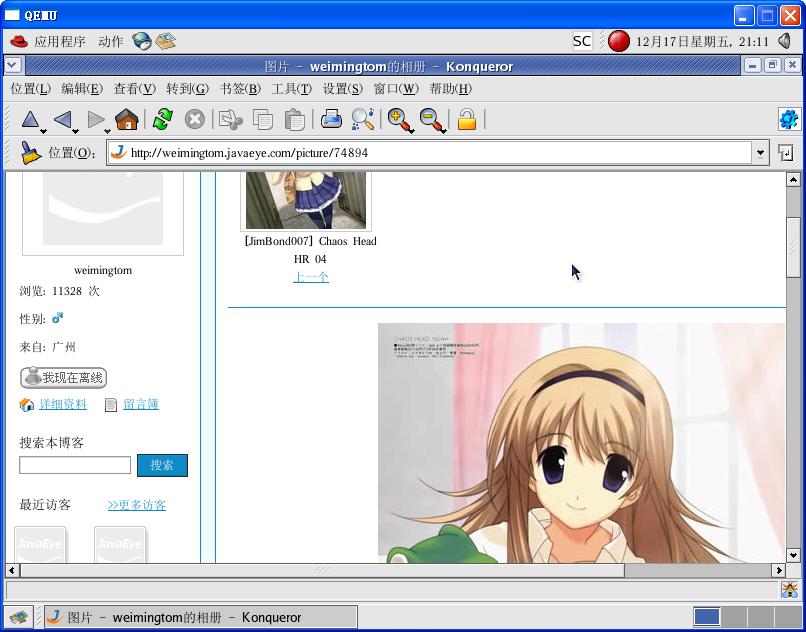Click the Chaos Head HR 04 thumbnail
The height and width of the screenshot is (632, 806).
click(306, 201)
